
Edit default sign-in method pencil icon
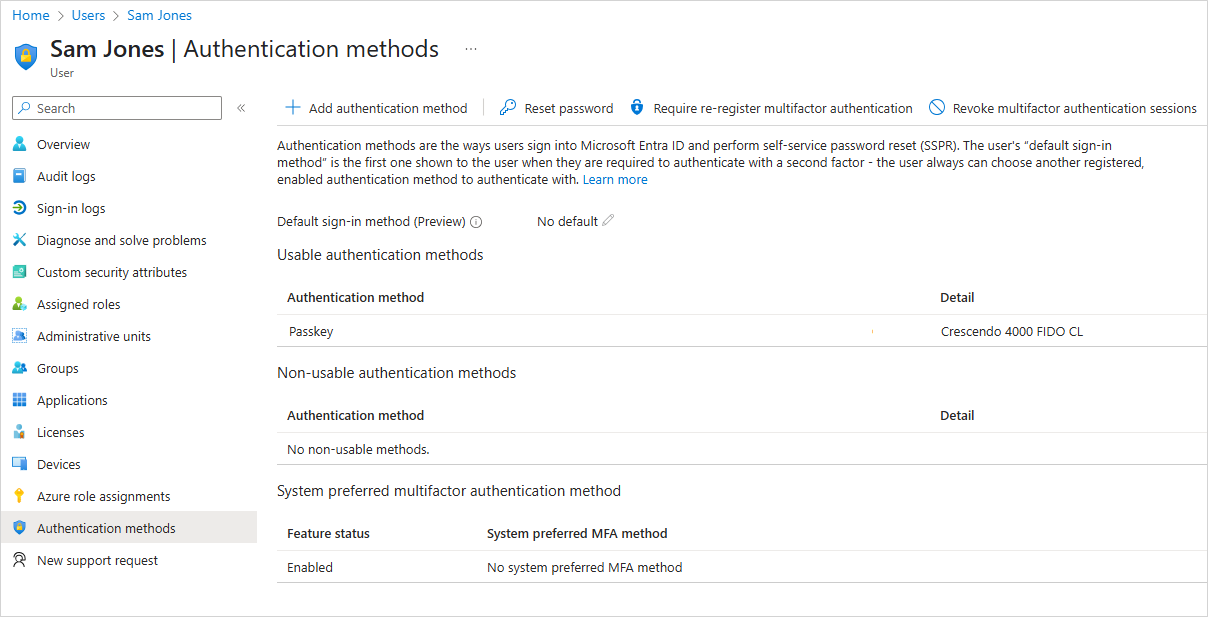tap(609, 221)
